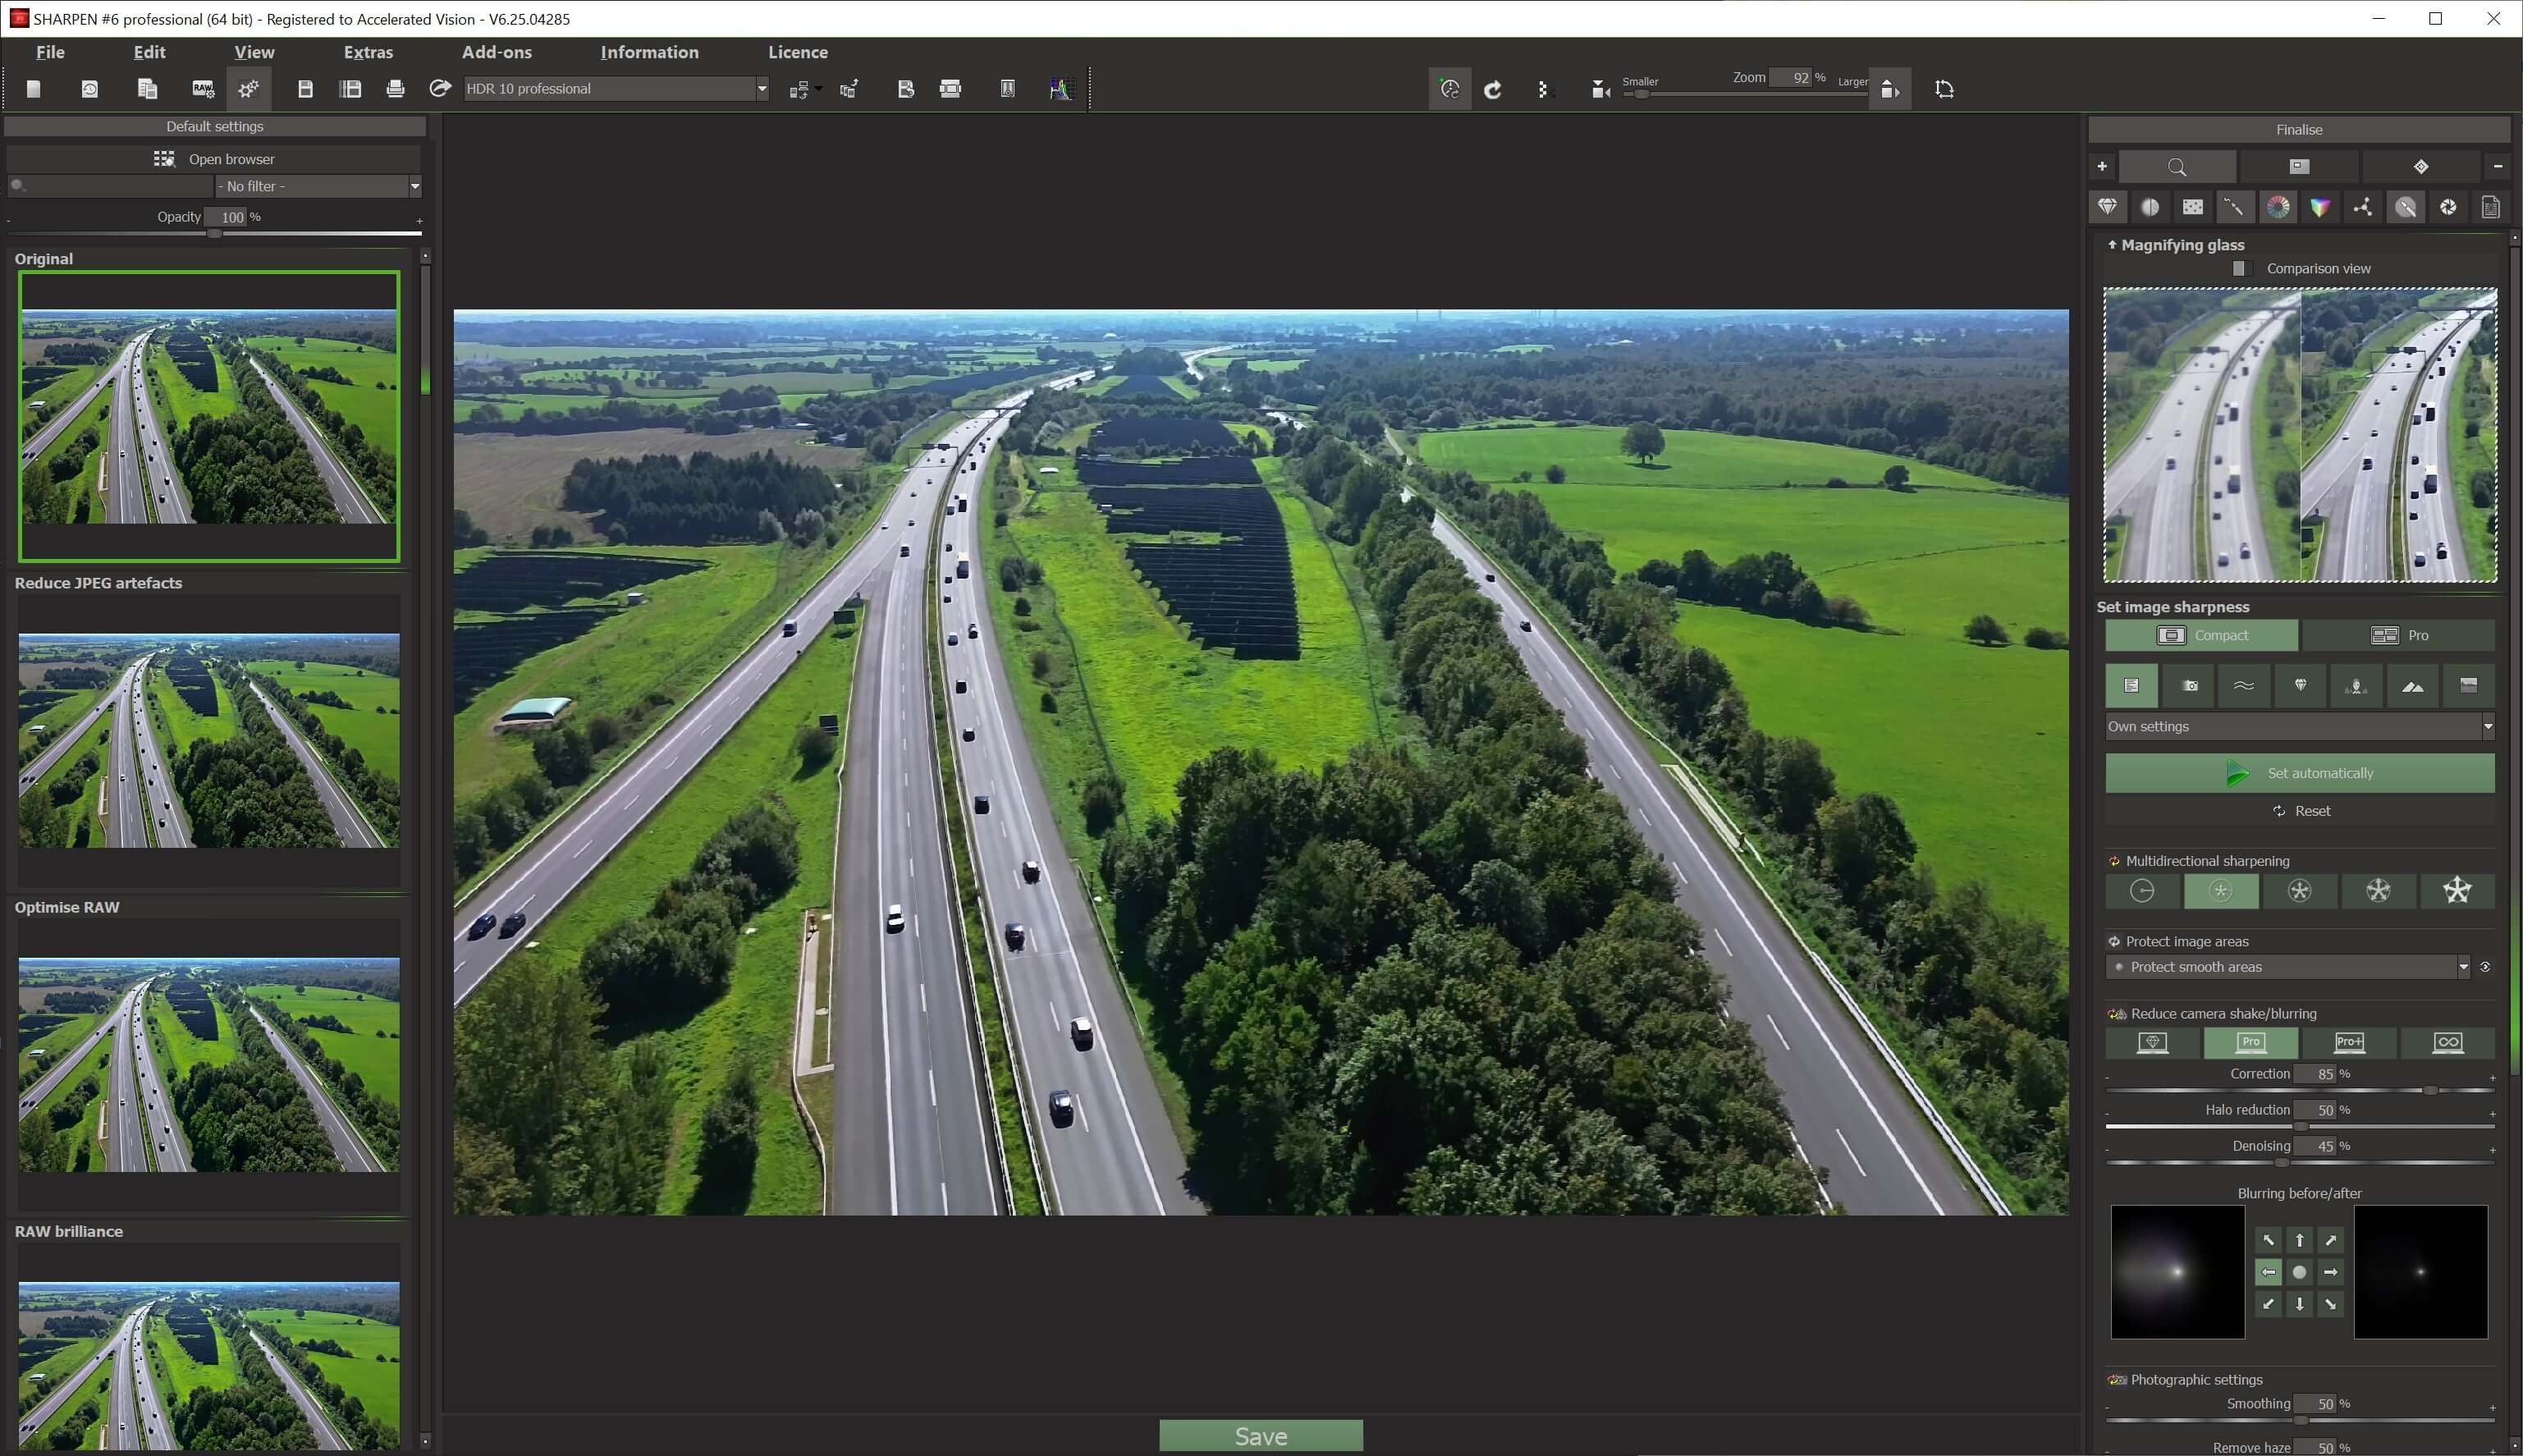Screen dimensions: 2523x1456
Task: Select the camera aperture icon
Action: 2448,207
